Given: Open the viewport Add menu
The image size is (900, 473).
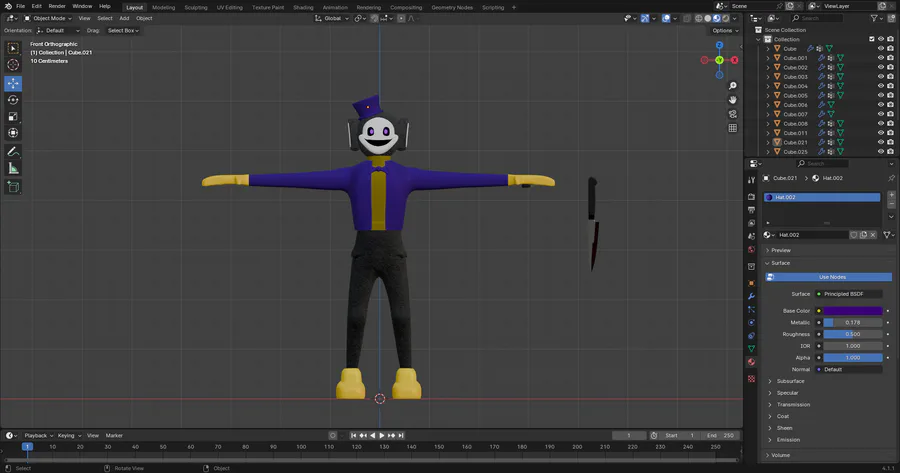Looking at the screenshot, I should pyautogui.click(x=124, y=18).
